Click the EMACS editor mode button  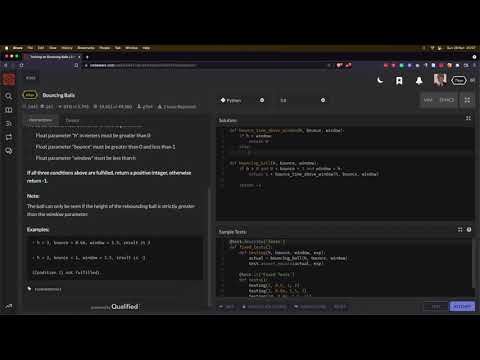tap(447, 100)
